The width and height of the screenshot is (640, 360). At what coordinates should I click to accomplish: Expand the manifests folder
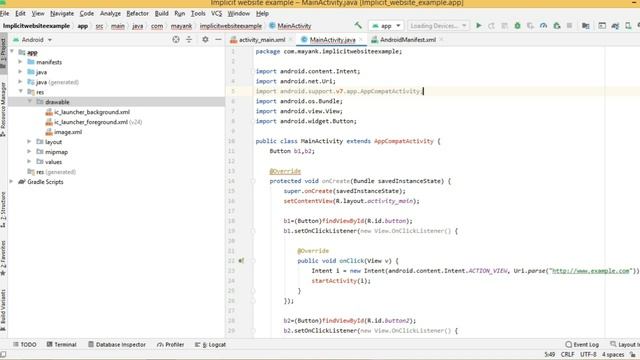tap(20, 62)
